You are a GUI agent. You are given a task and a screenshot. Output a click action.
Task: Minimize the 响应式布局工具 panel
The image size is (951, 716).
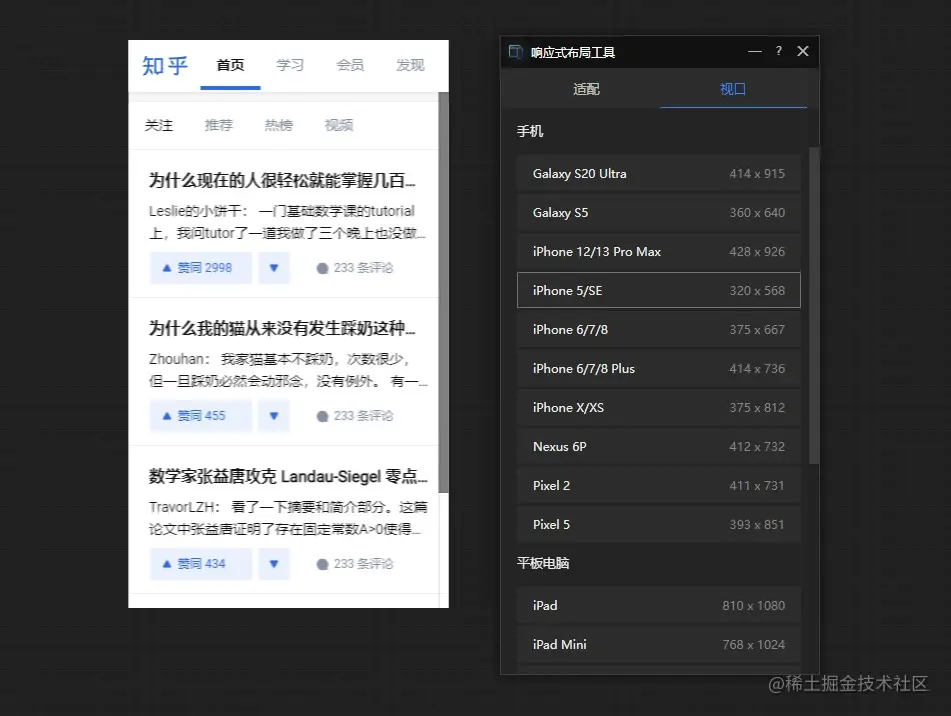pyautogui.click(x=754, y=52)
